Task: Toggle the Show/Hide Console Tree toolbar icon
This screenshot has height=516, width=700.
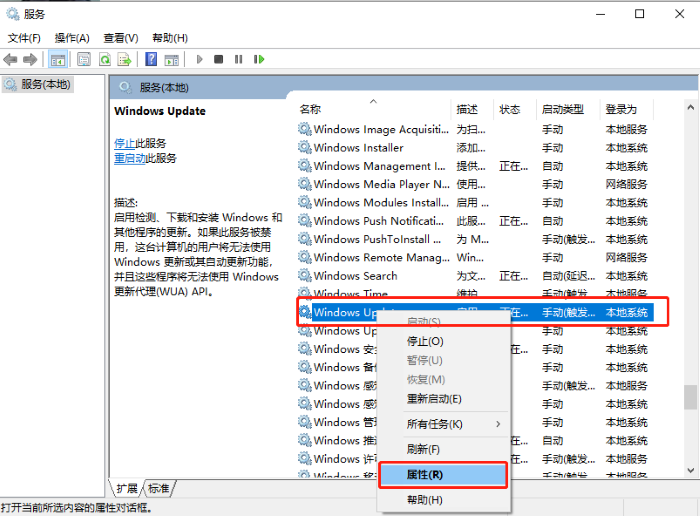Action: 58,60
